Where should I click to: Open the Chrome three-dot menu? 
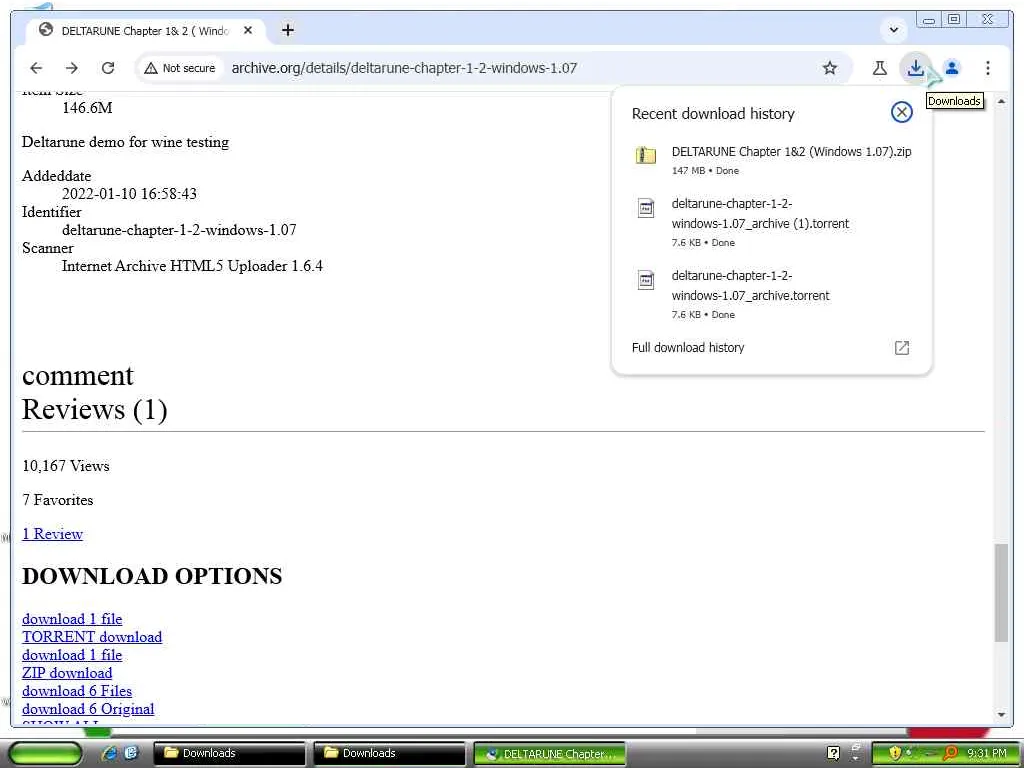pos(987,68)
